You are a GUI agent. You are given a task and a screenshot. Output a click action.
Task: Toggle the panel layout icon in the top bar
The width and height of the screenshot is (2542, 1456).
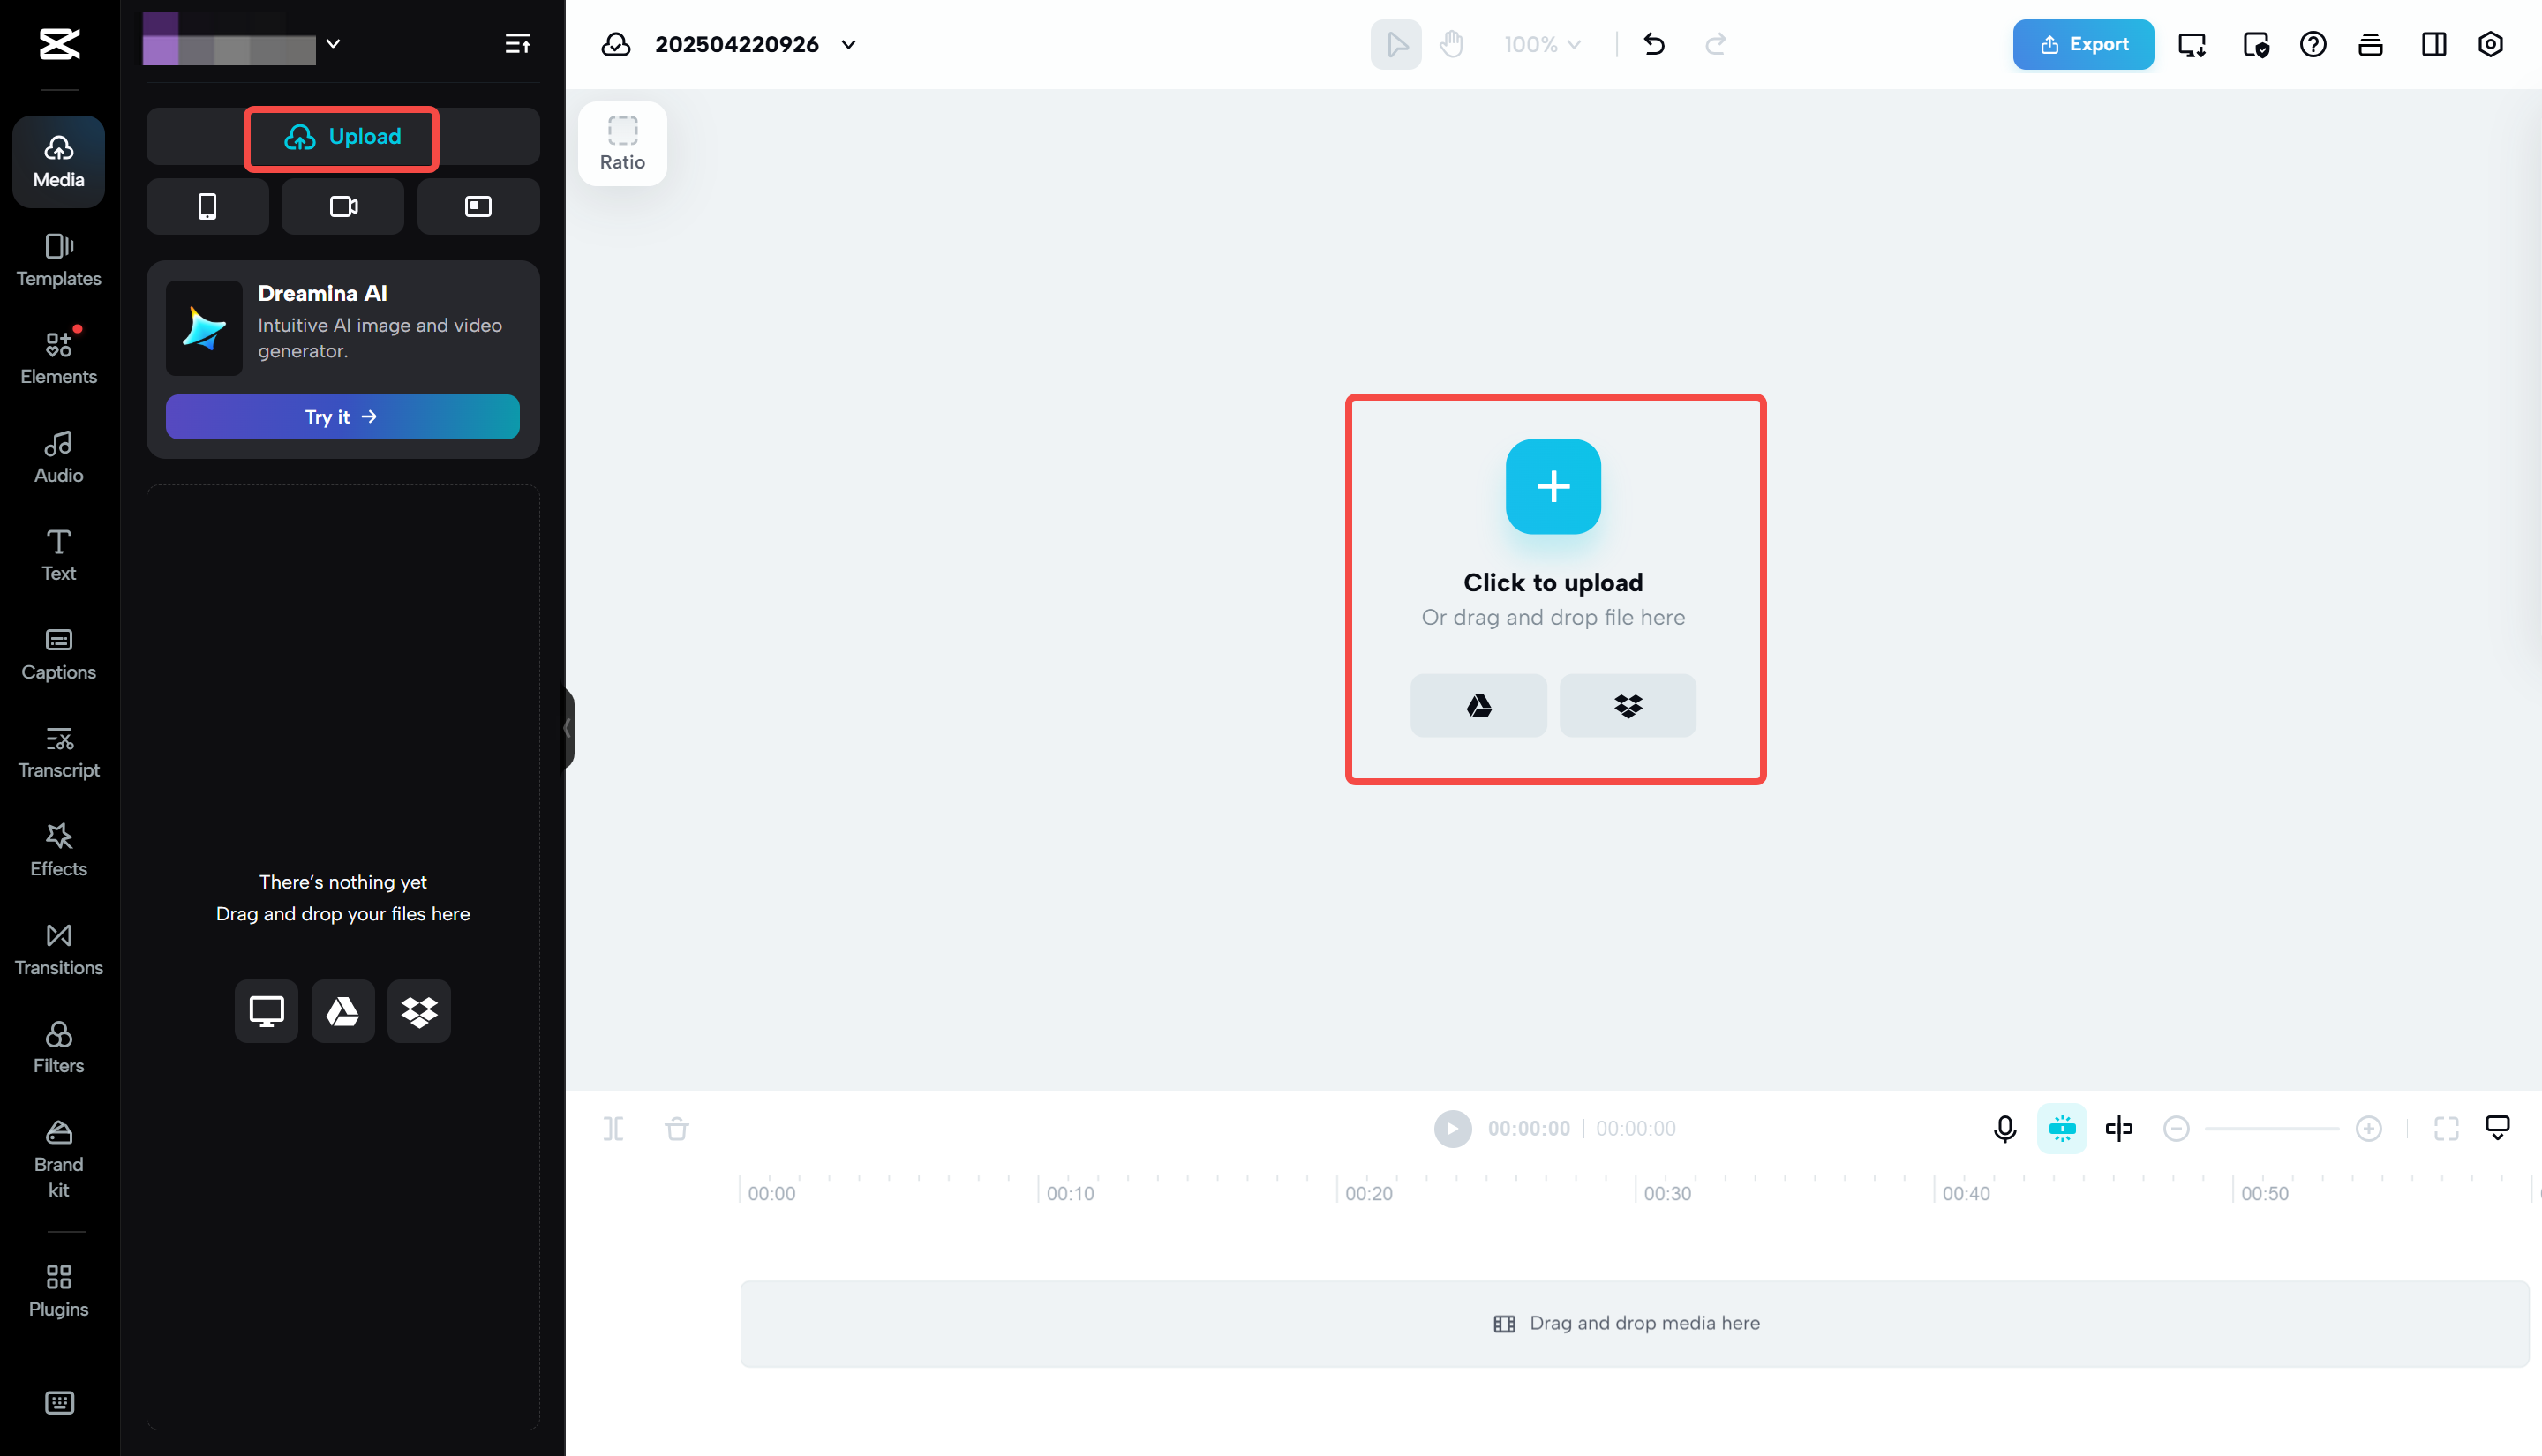(x=2433, y=44)
